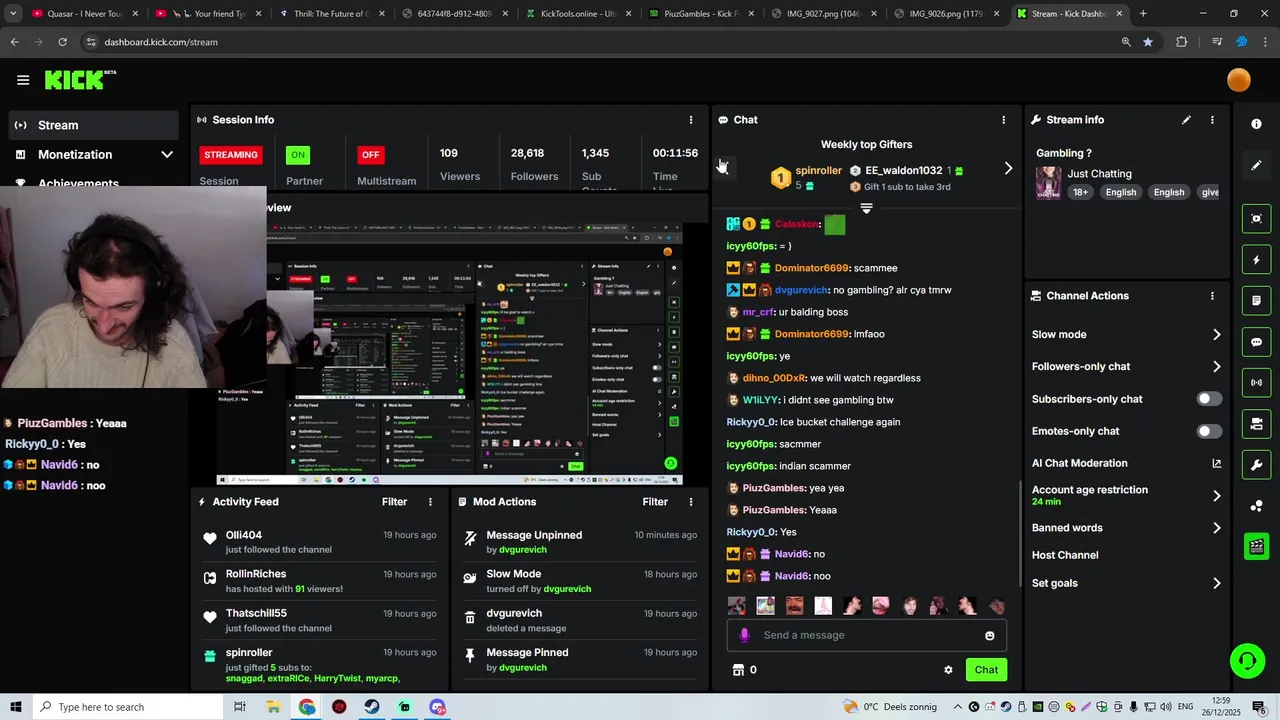The image size is (1280, 720).
Task: Click the Just Chatting category thumbnail
Action: coord(1048,183)
